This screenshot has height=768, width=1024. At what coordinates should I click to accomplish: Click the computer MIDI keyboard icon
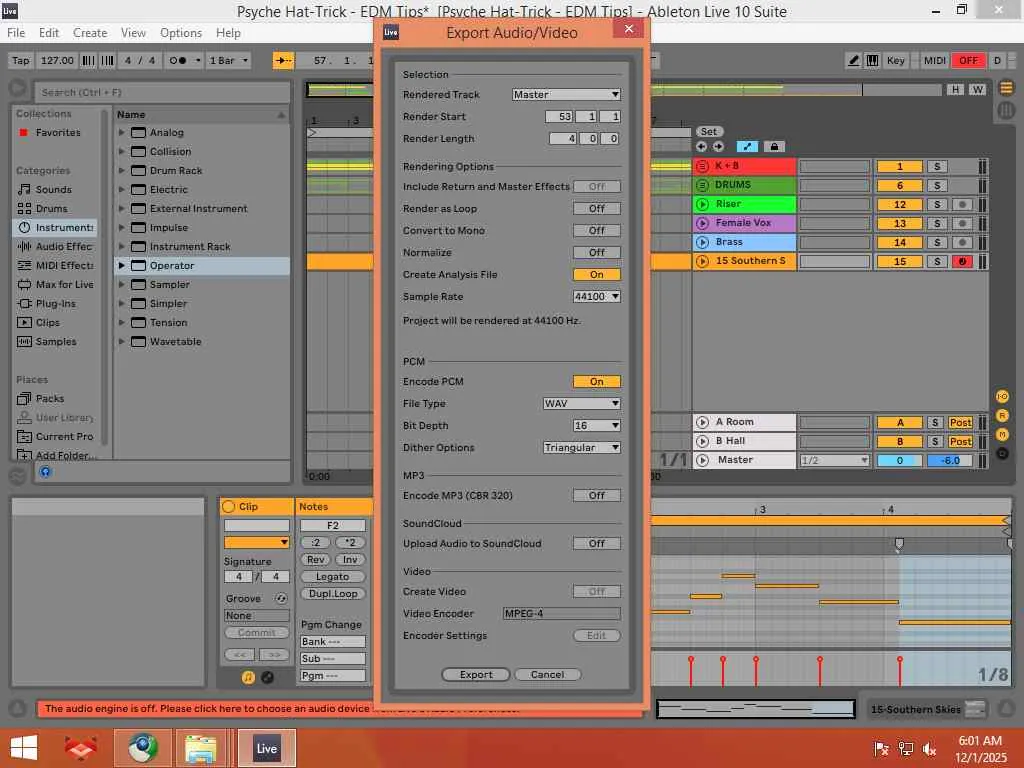[x=872, y=60]
